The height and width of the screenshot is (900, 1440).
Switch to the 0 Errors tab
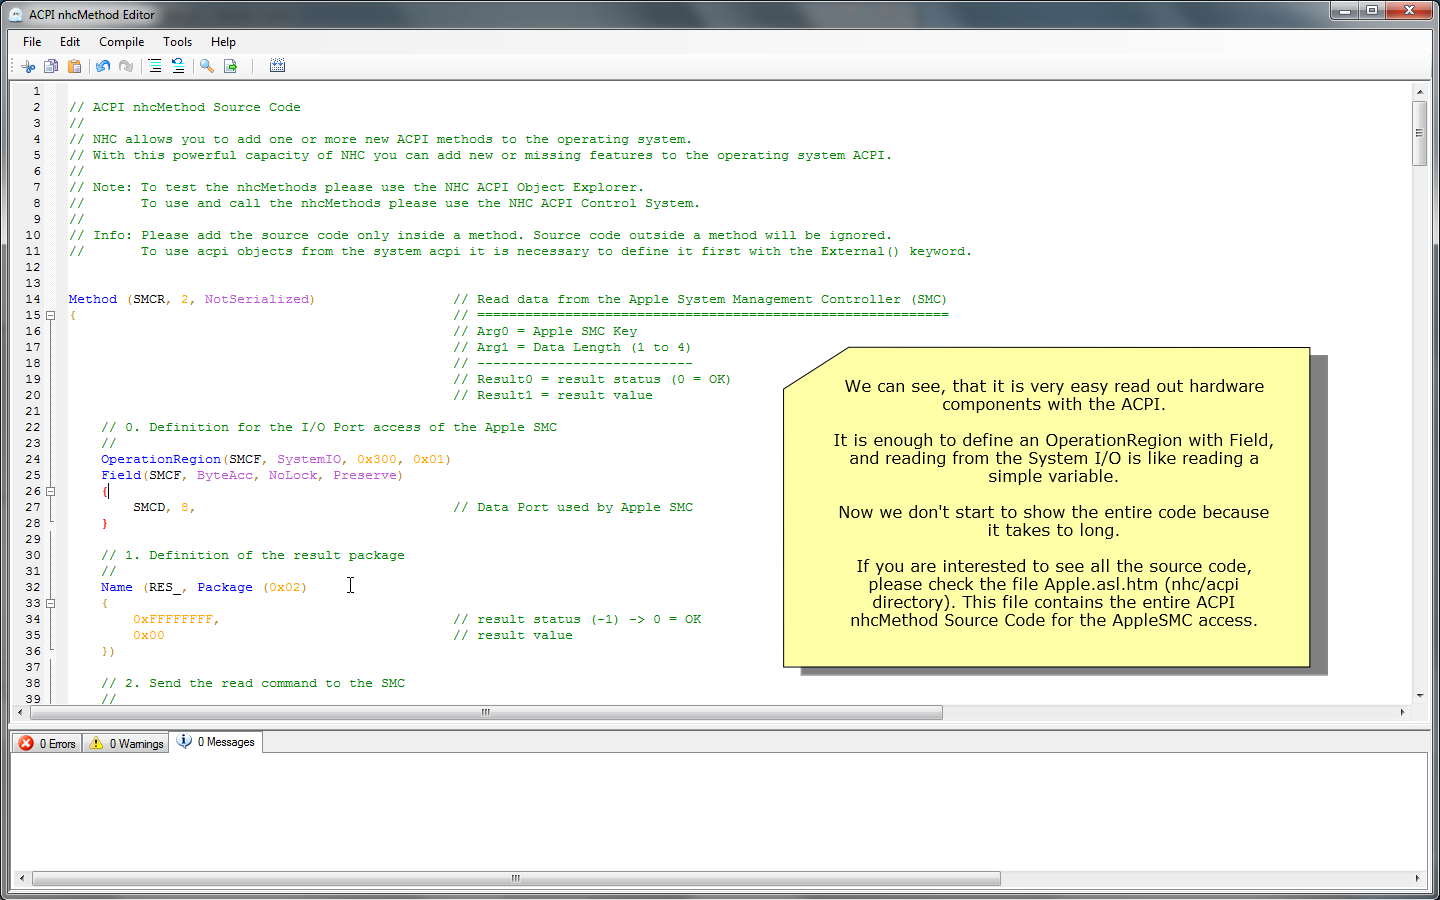click(47, 743)
